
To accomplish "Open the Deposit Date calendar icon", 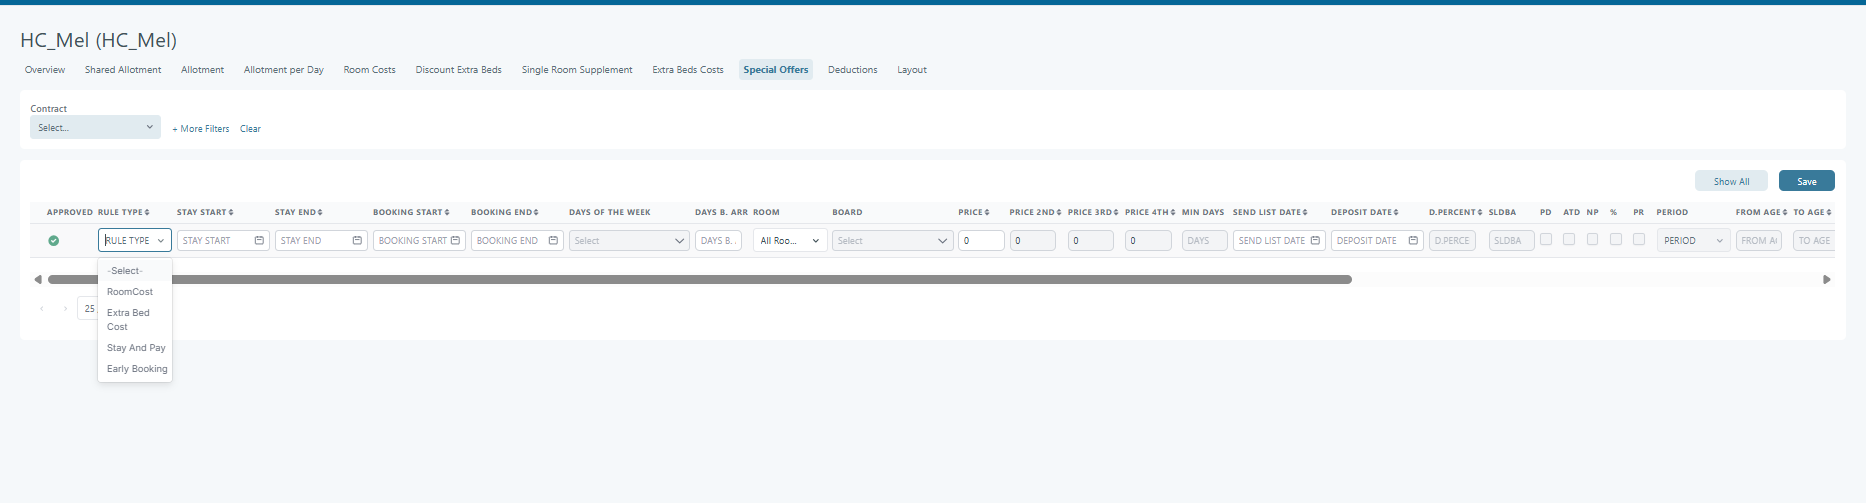I will pos(1413,241).
